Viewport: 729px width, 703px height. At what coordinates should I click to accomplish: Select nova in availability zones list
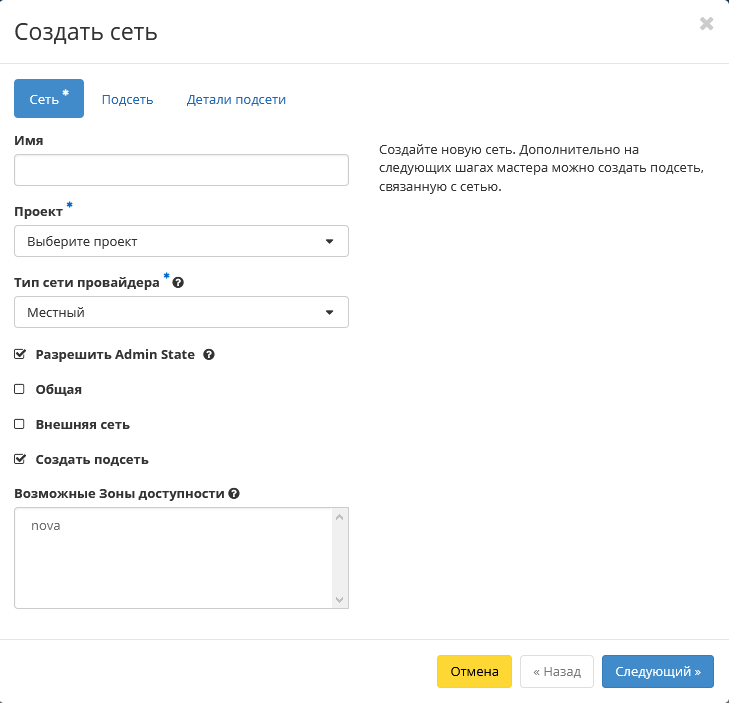(46, 525)
